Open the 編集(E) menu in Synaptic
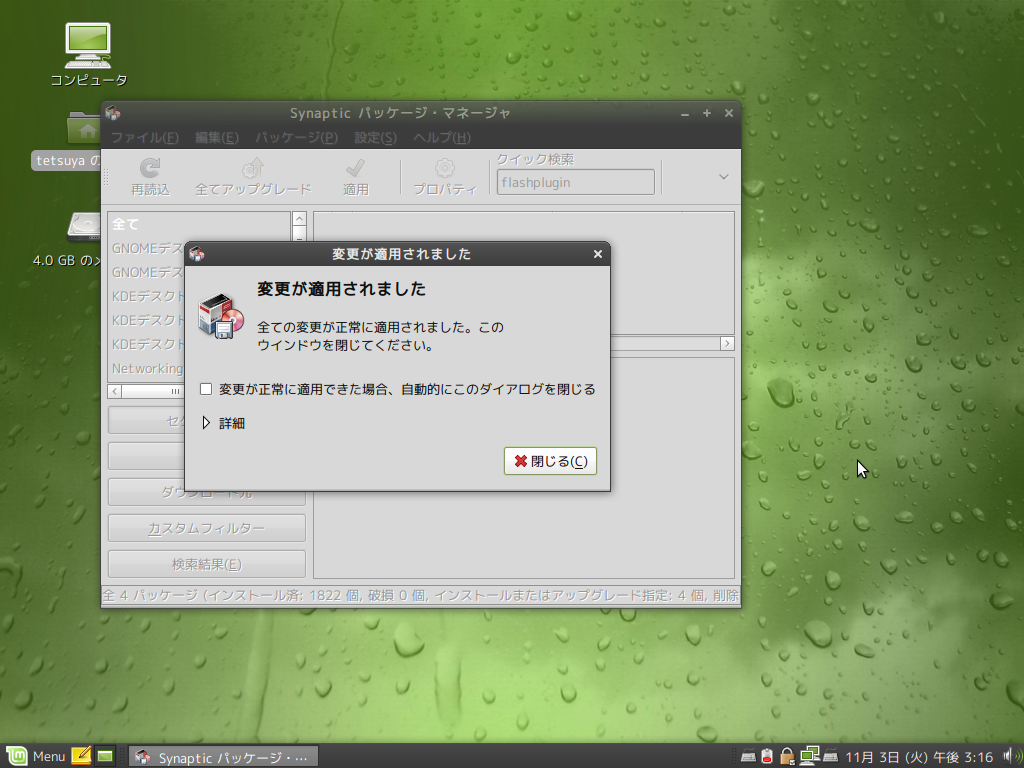Screen dimensions: 1024x768 pos(217,137)
